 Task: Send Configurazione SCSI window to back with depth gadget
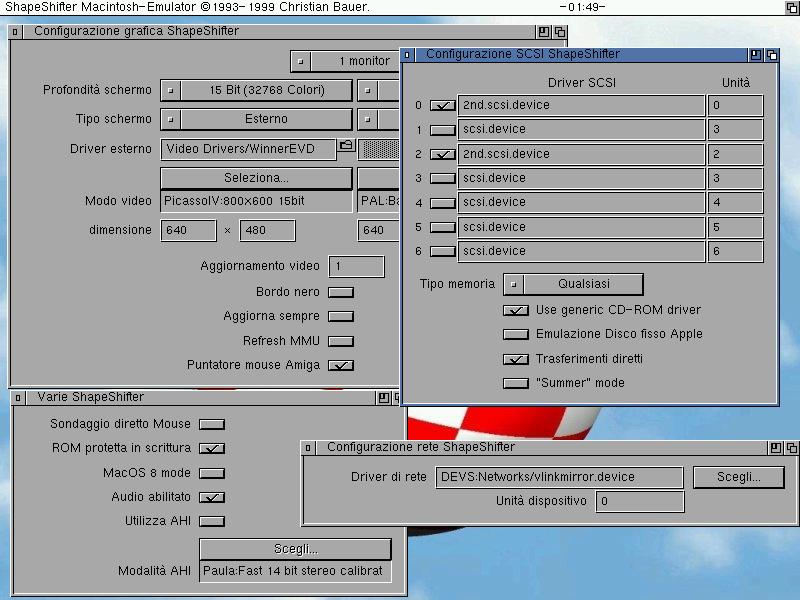tap(772, 55)
